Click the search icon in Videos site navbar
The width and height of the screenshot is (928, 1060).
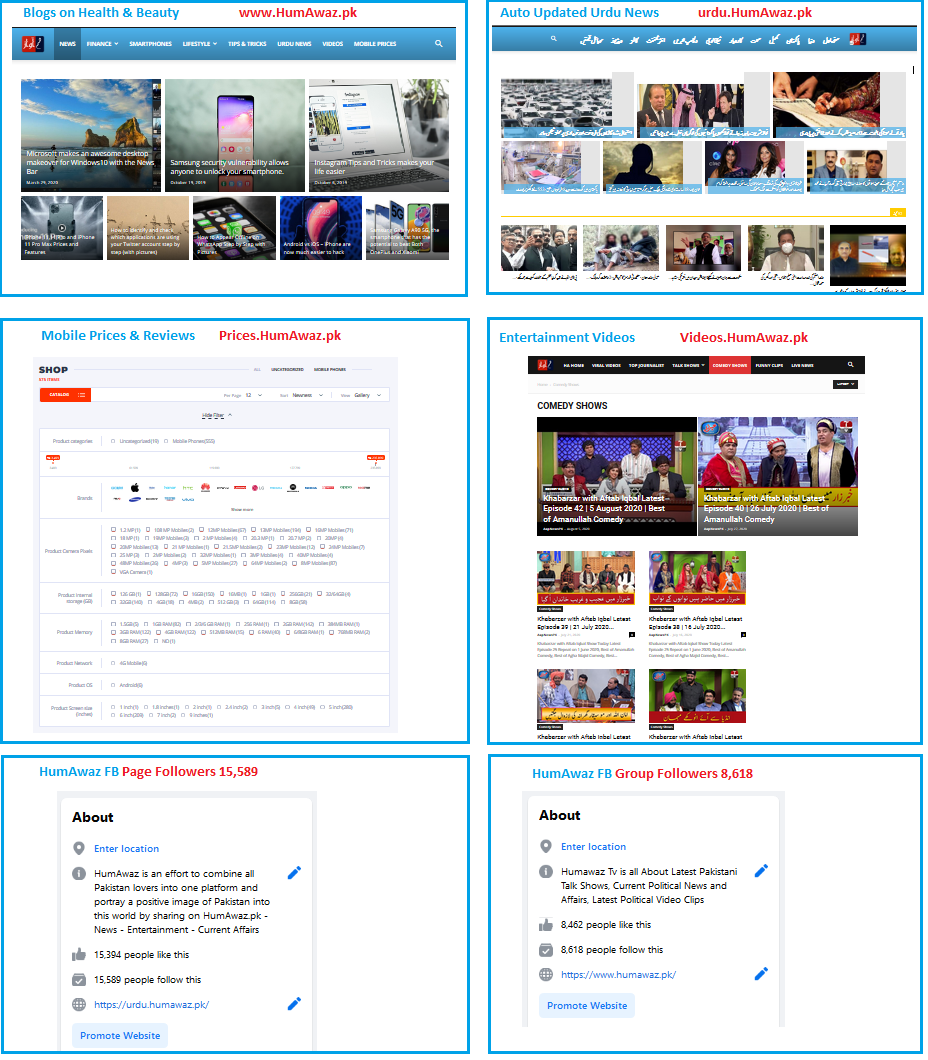[x=850, y=364]
